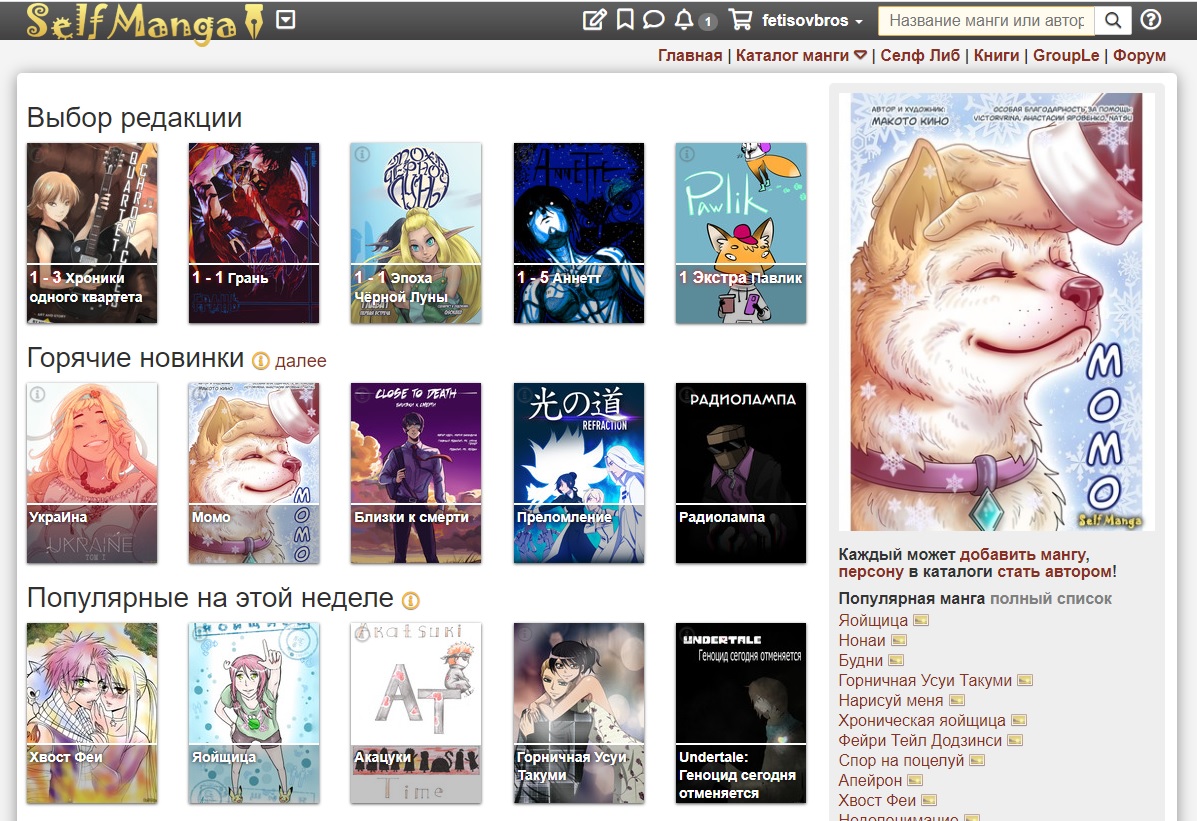Open the Селф Либ menu item

(920, 55)
